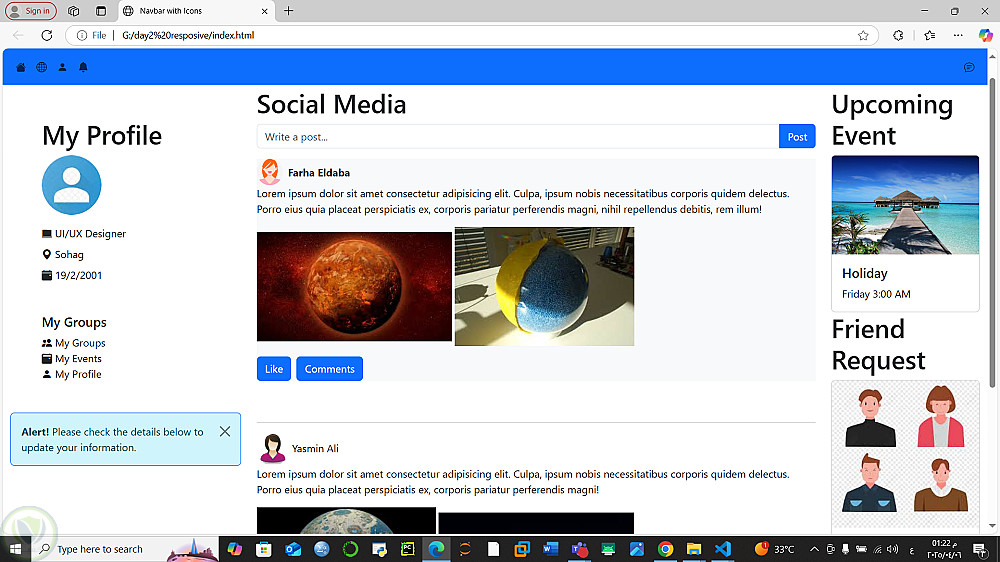The height and width of the screenshot is (562, 1000).
Task: Open the notification center icon
Action: 980,549
